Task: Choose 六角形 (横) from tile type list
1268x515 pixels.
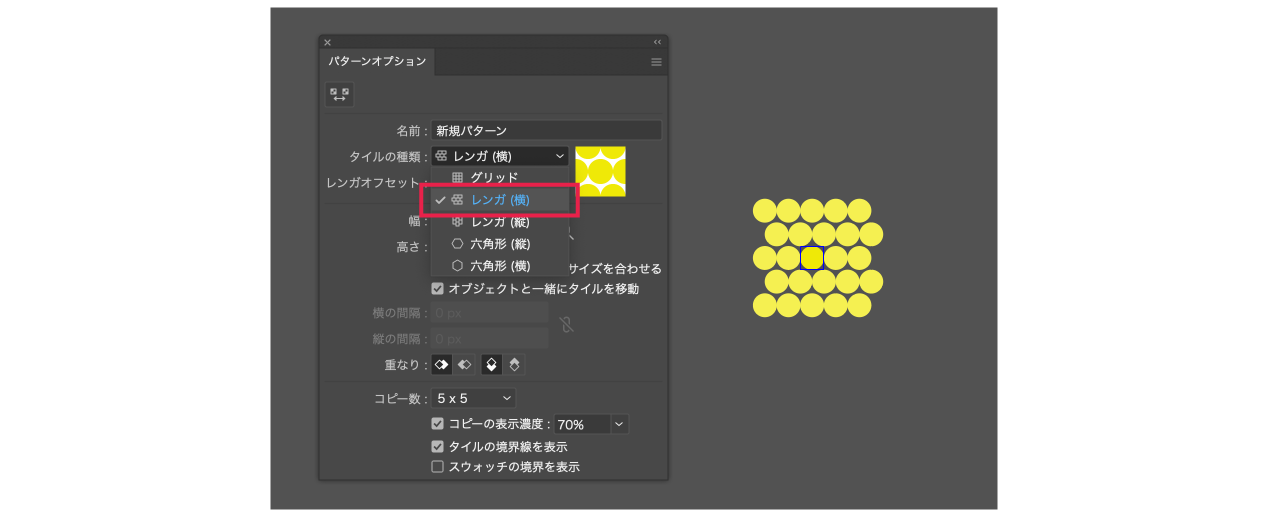Action: (499, 266)
